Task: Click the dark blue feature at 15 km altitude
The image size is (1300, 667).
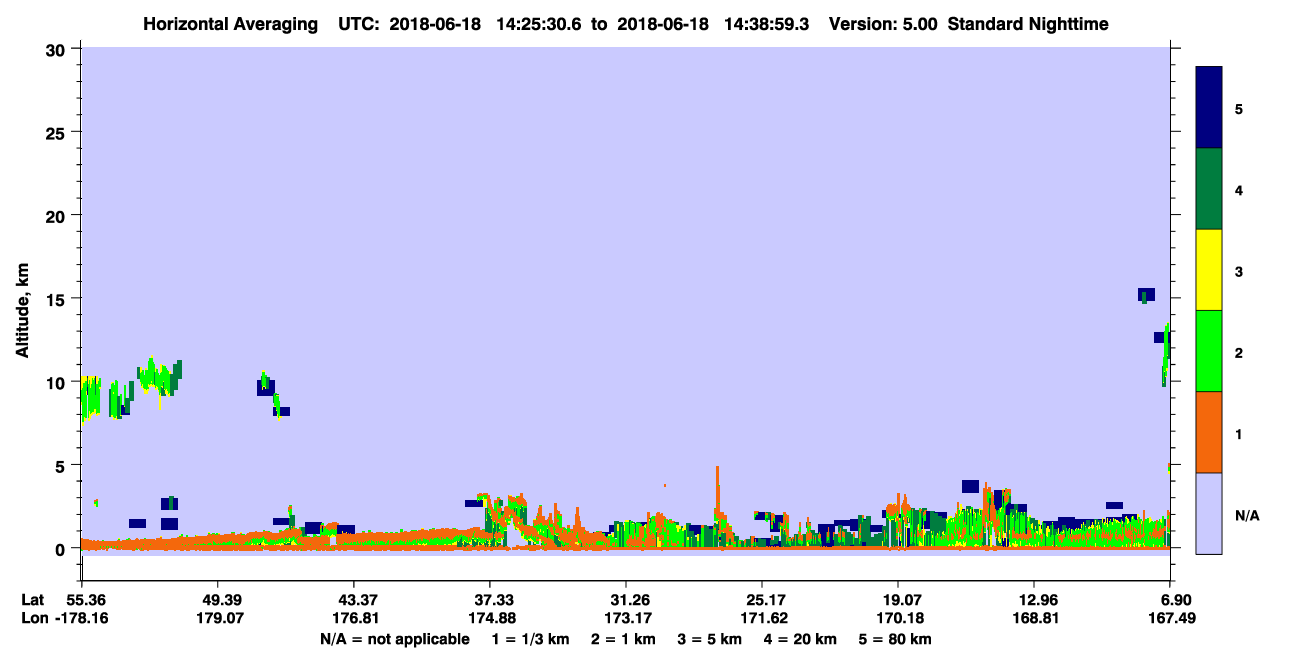Action: tap(1146, 294)
